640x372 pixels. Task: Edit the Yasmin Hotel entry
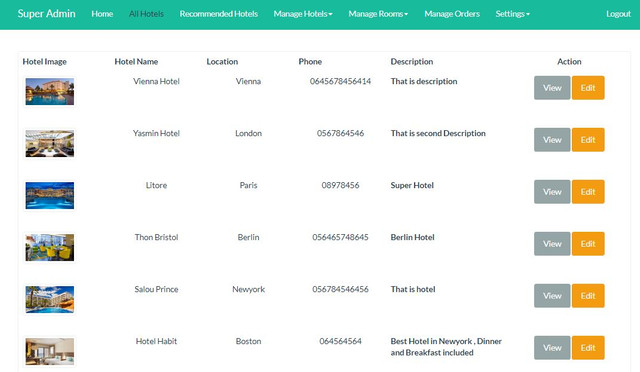coord(588,140)
